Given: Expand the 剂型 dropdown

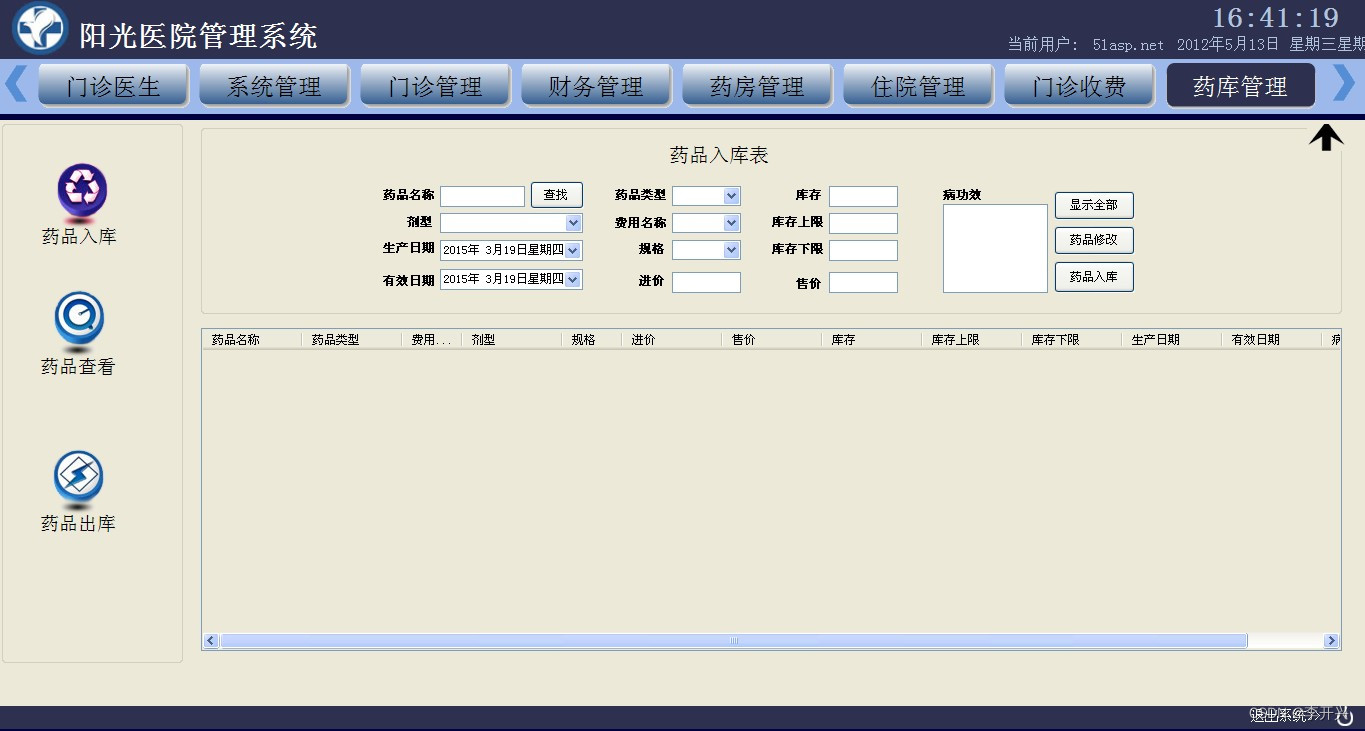Looking at the screenshot, I should (x=573, y=223).
